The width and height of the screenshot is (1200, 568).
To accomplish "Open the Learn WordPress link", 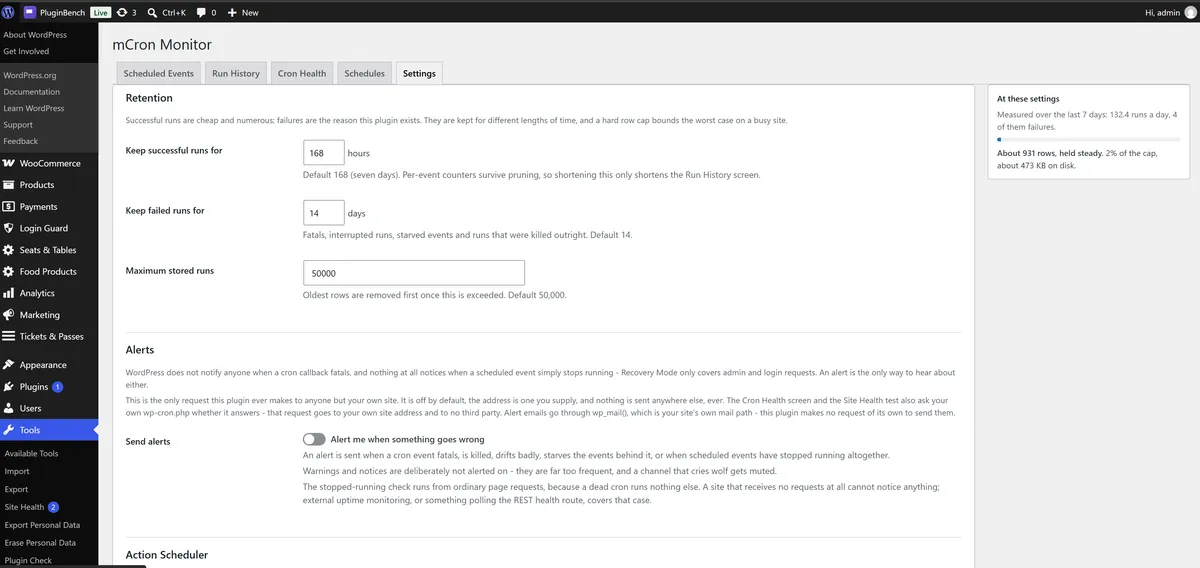I will (x=34, y=108).
